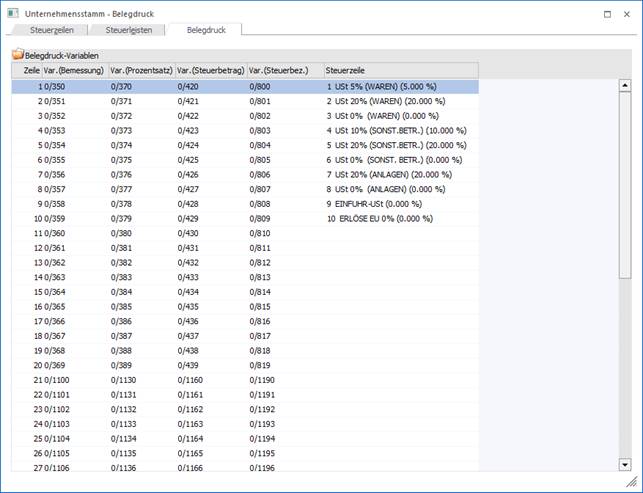Click the application icon in title bar

(12, 14)
